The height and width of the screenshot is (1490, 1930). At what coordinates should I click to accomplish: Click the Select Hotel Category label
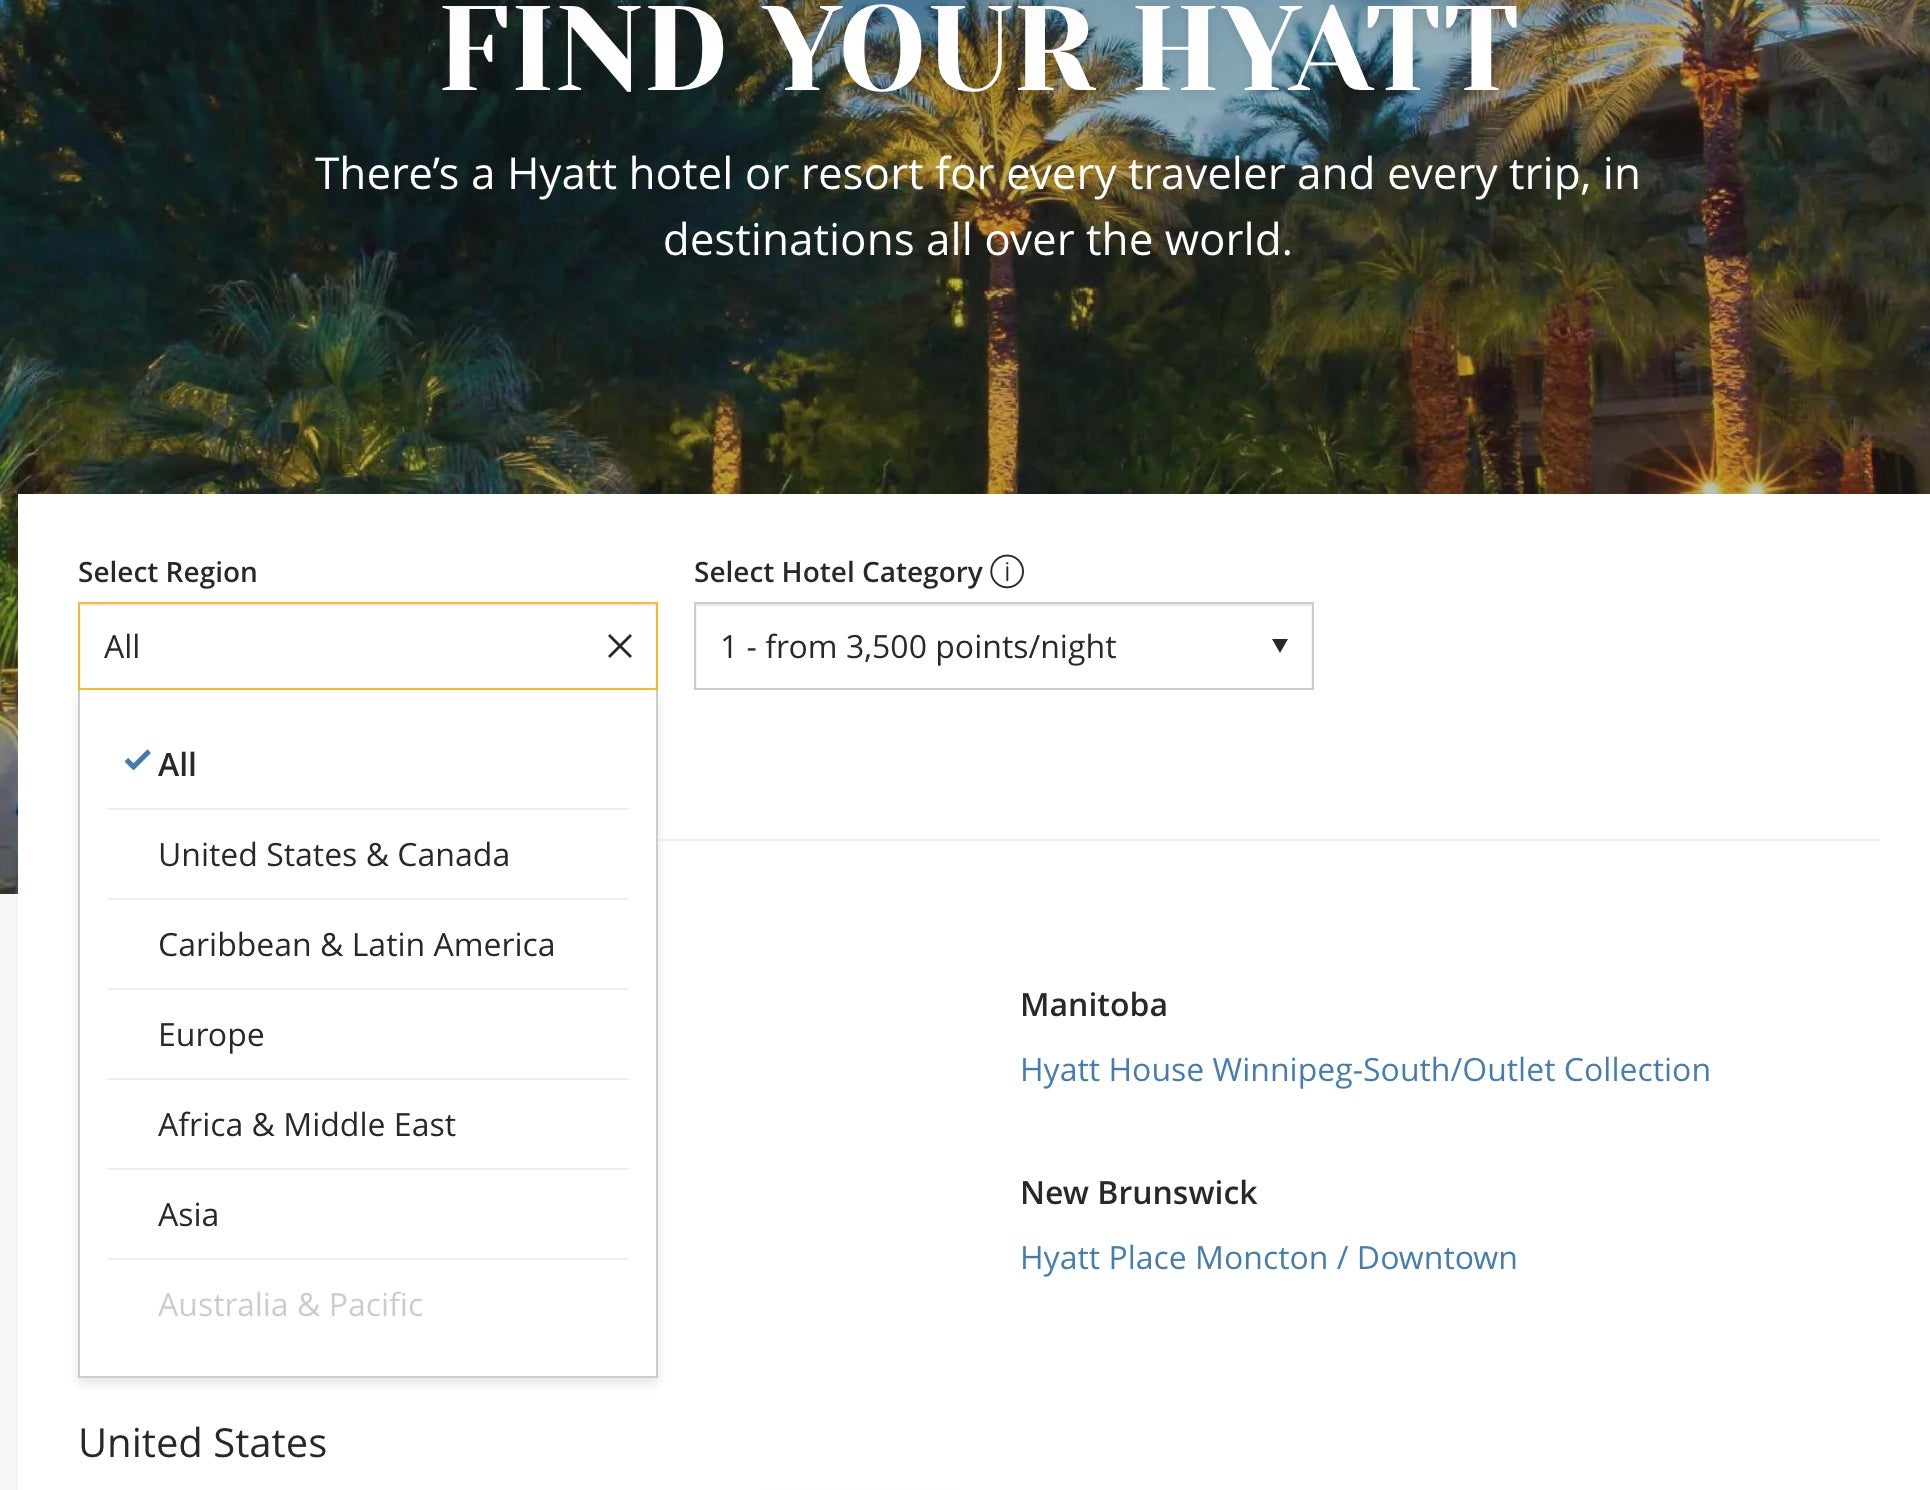point(838,572)
